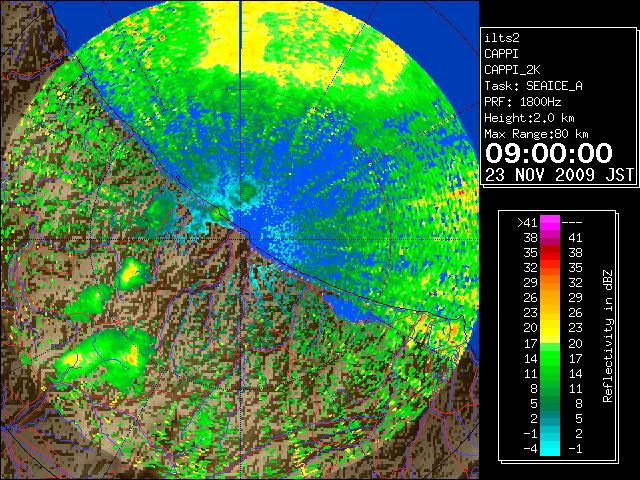Click the Reflectivity in dBZ legend title

(608, 336)
